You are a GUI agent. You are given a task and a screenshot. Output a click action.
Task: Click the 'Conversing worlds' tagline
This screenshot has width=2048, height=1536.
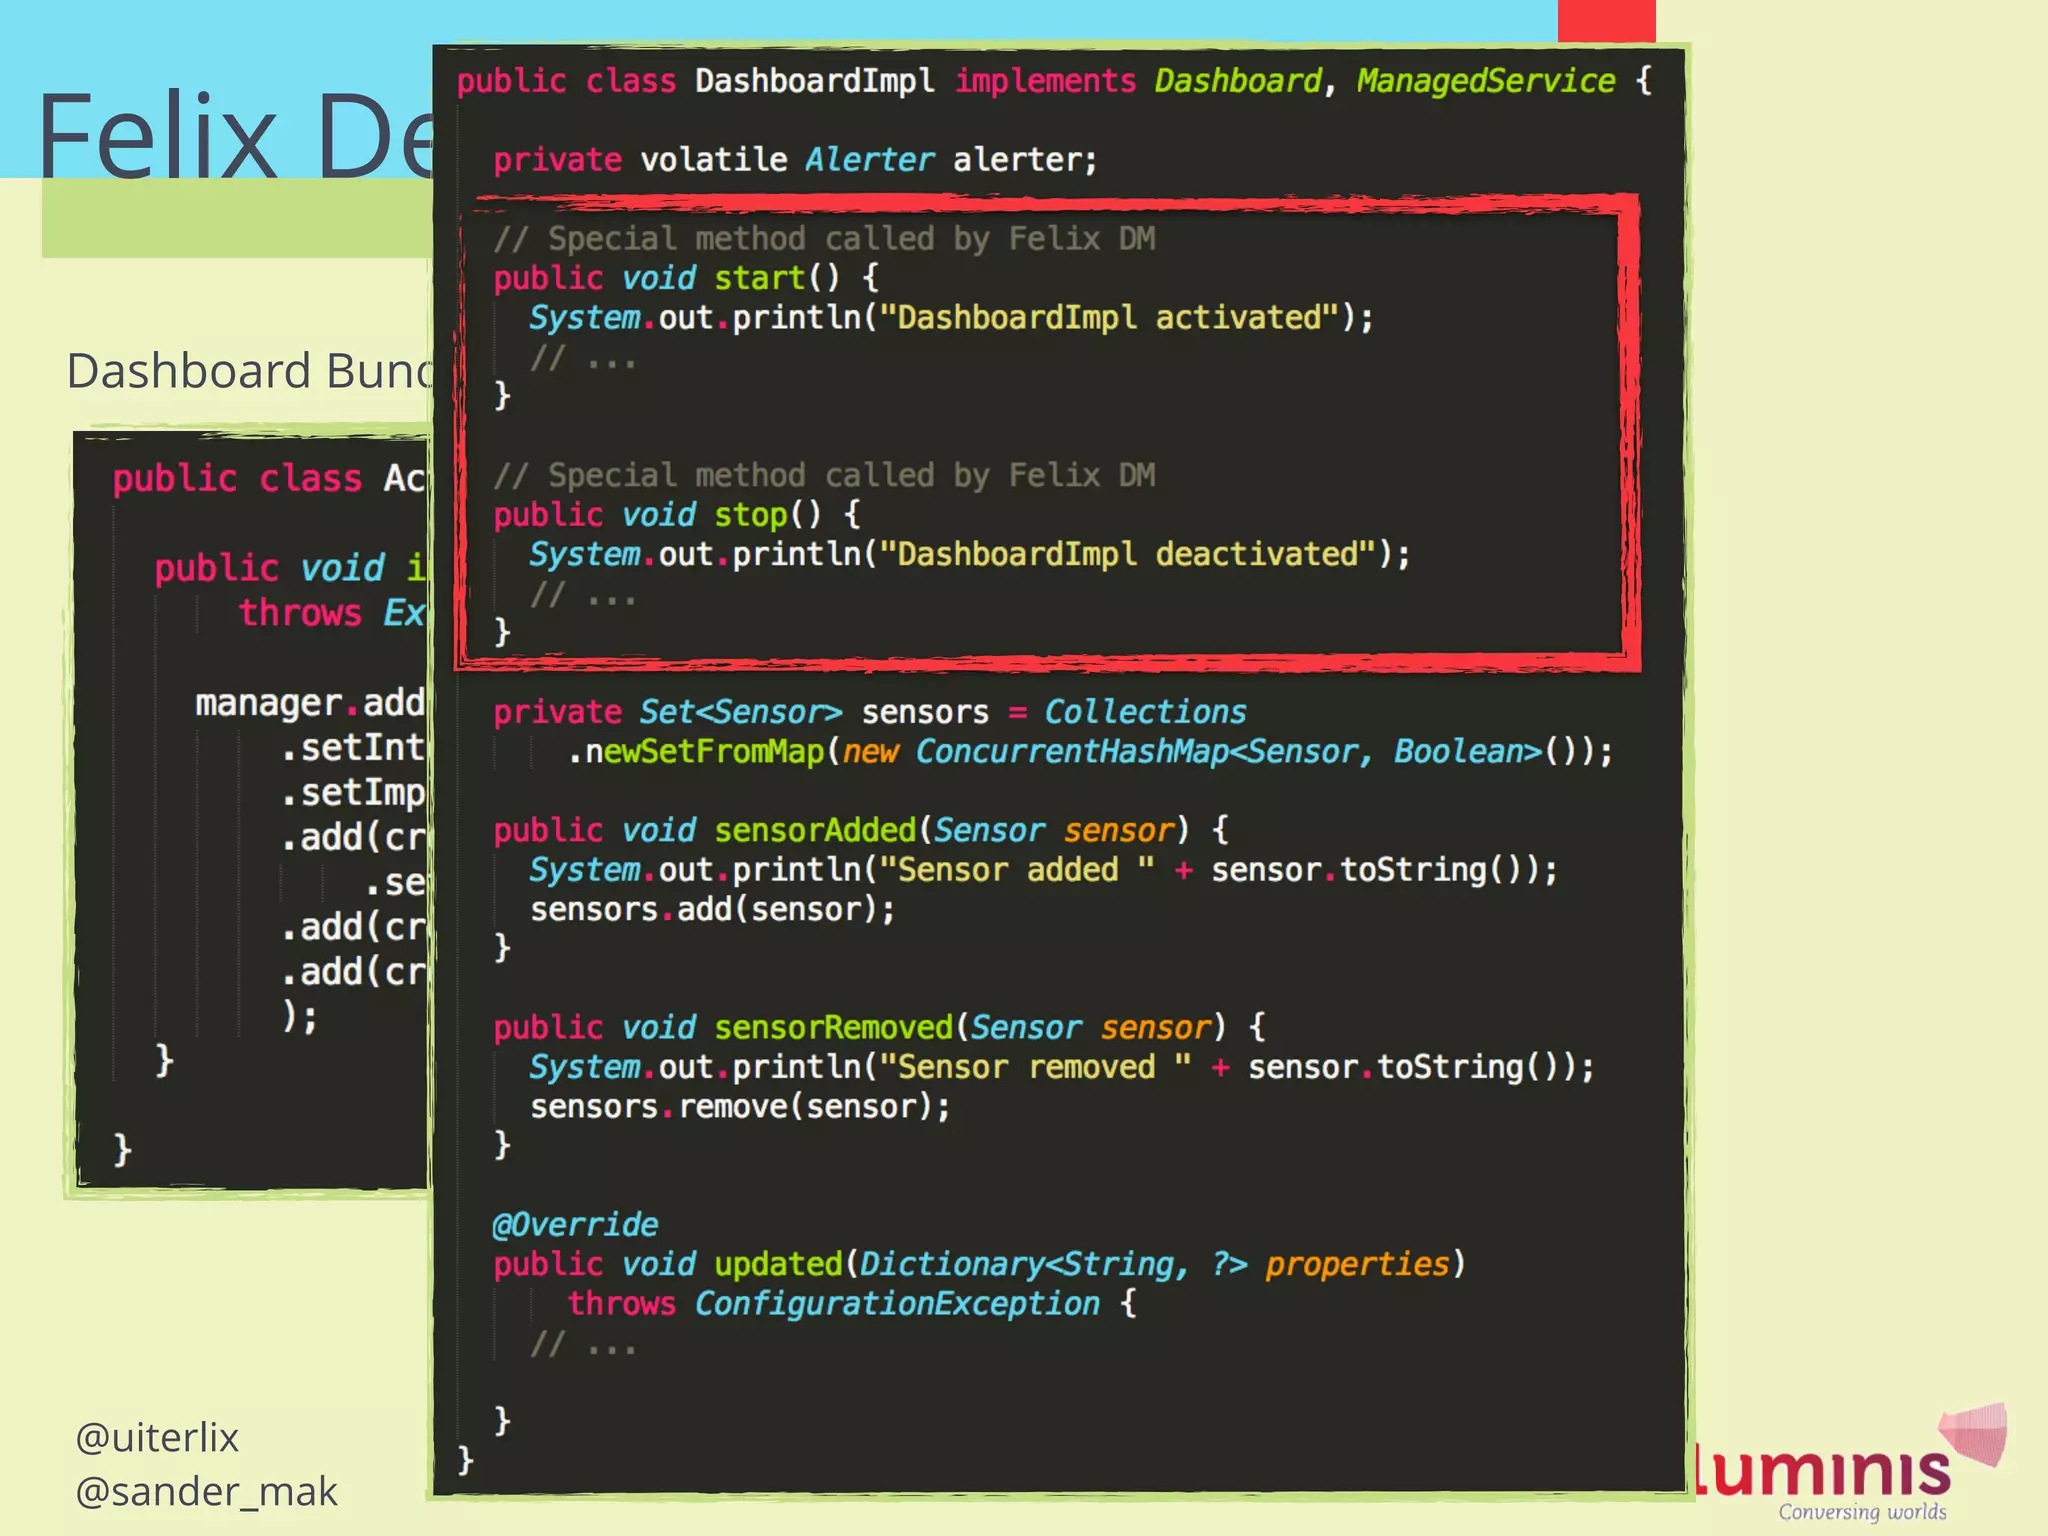tap(1862, 1512)
